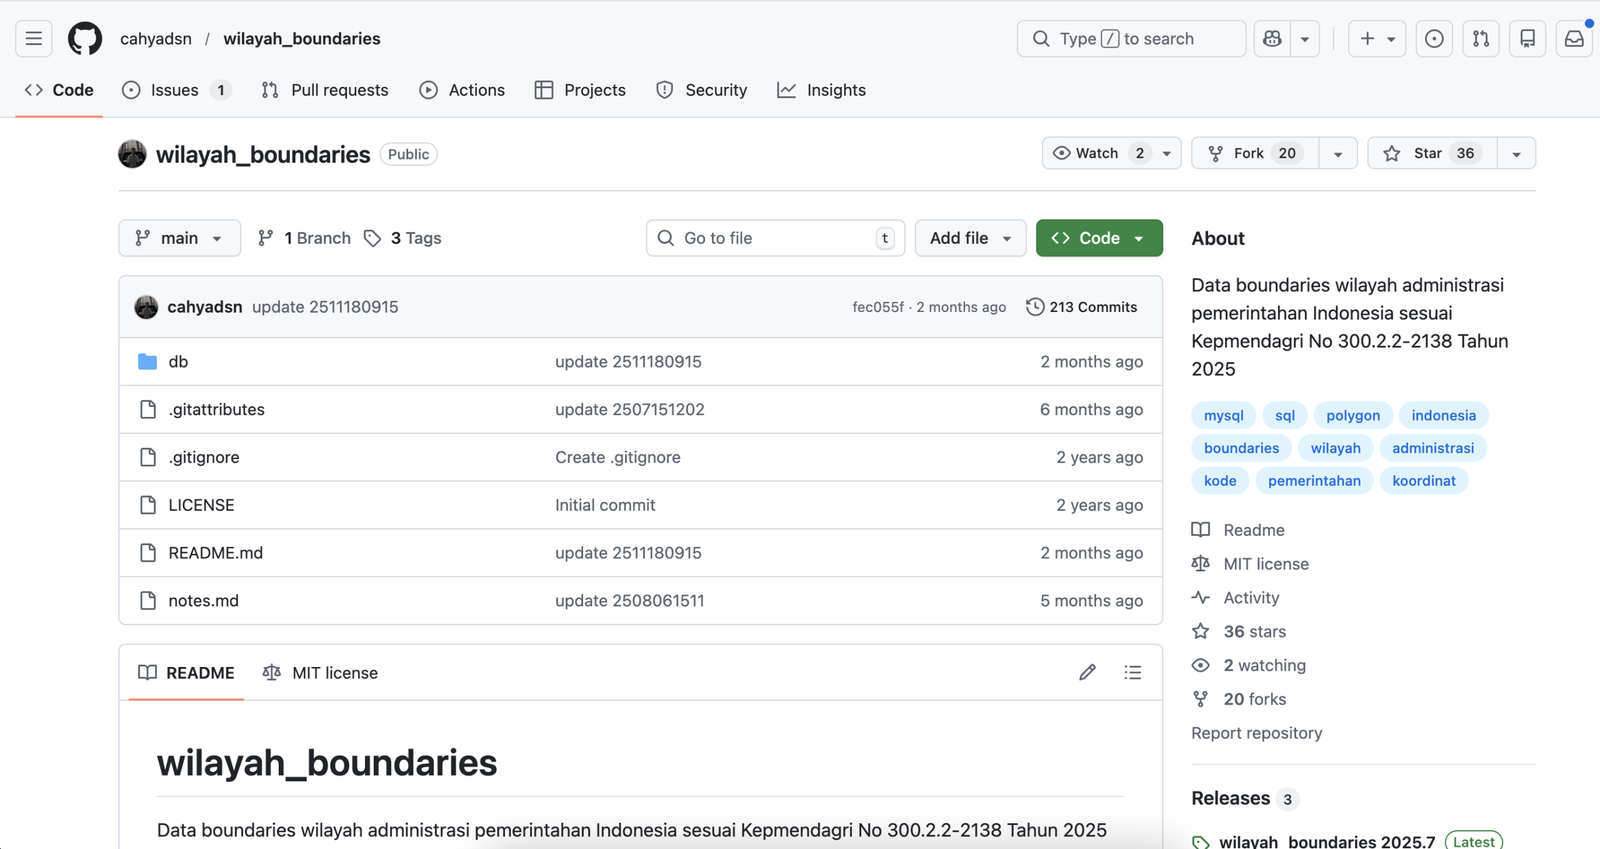Switch to the Actions tab

(462, 90)
